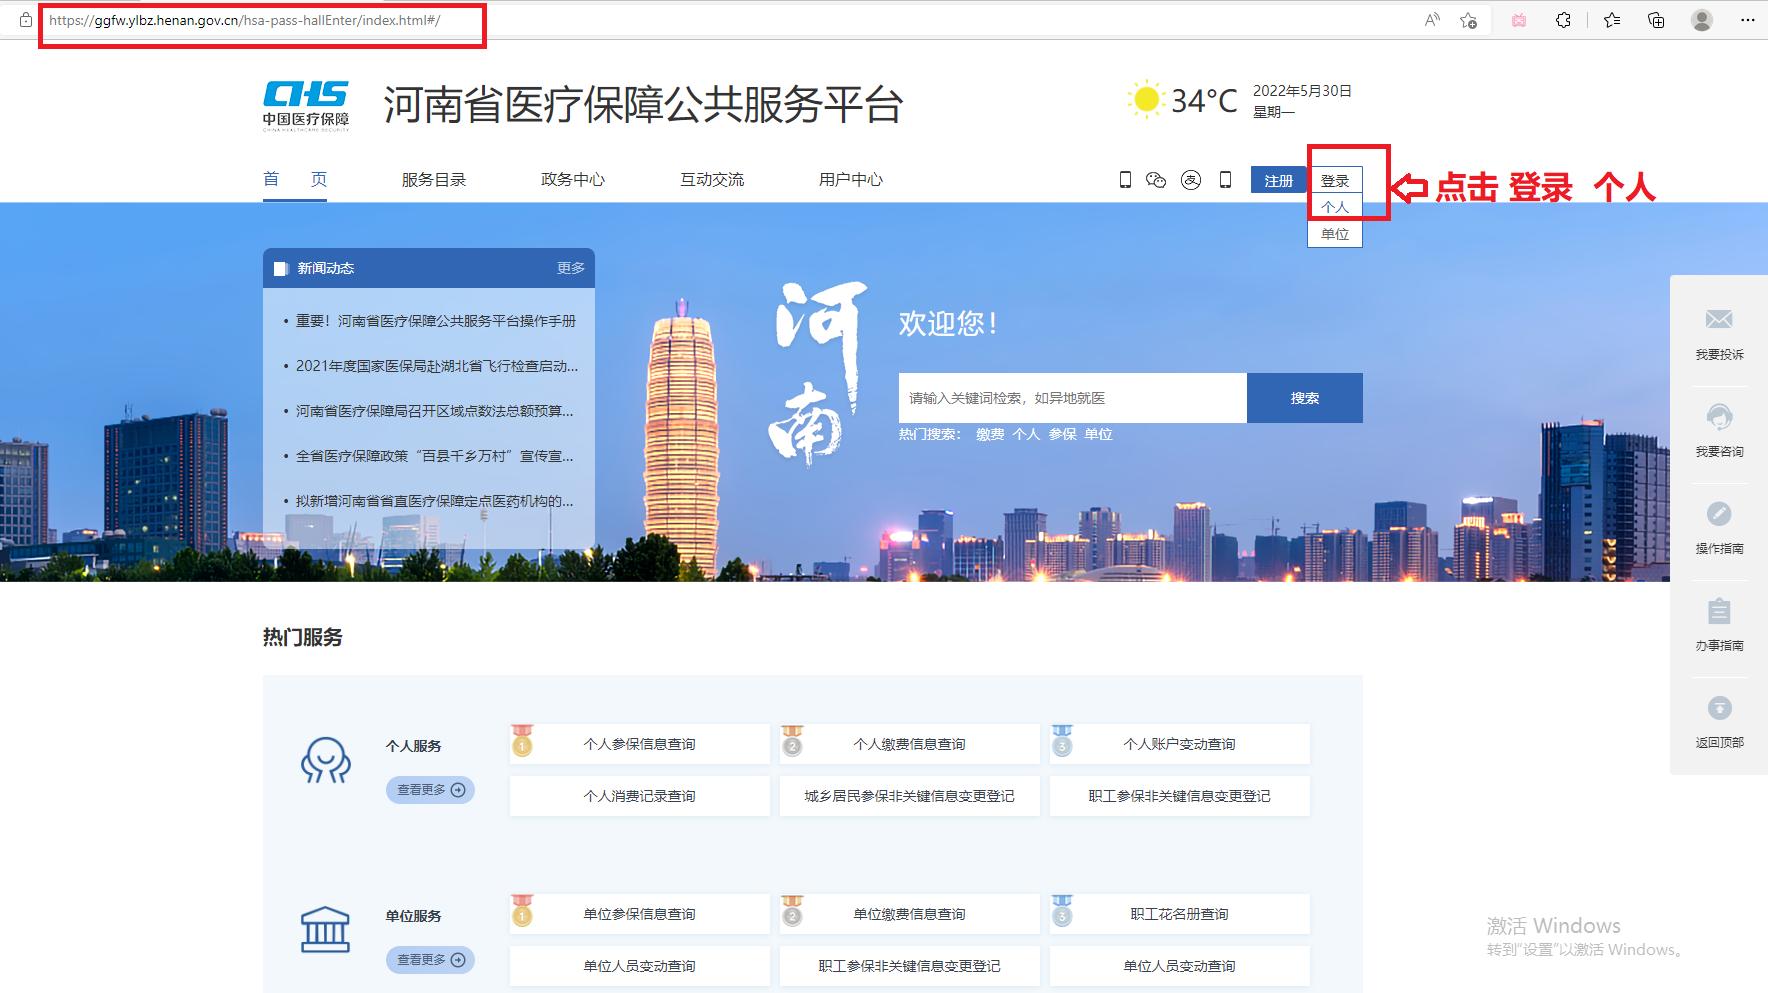Open the 登录 dropdown

click(1334, 180)
